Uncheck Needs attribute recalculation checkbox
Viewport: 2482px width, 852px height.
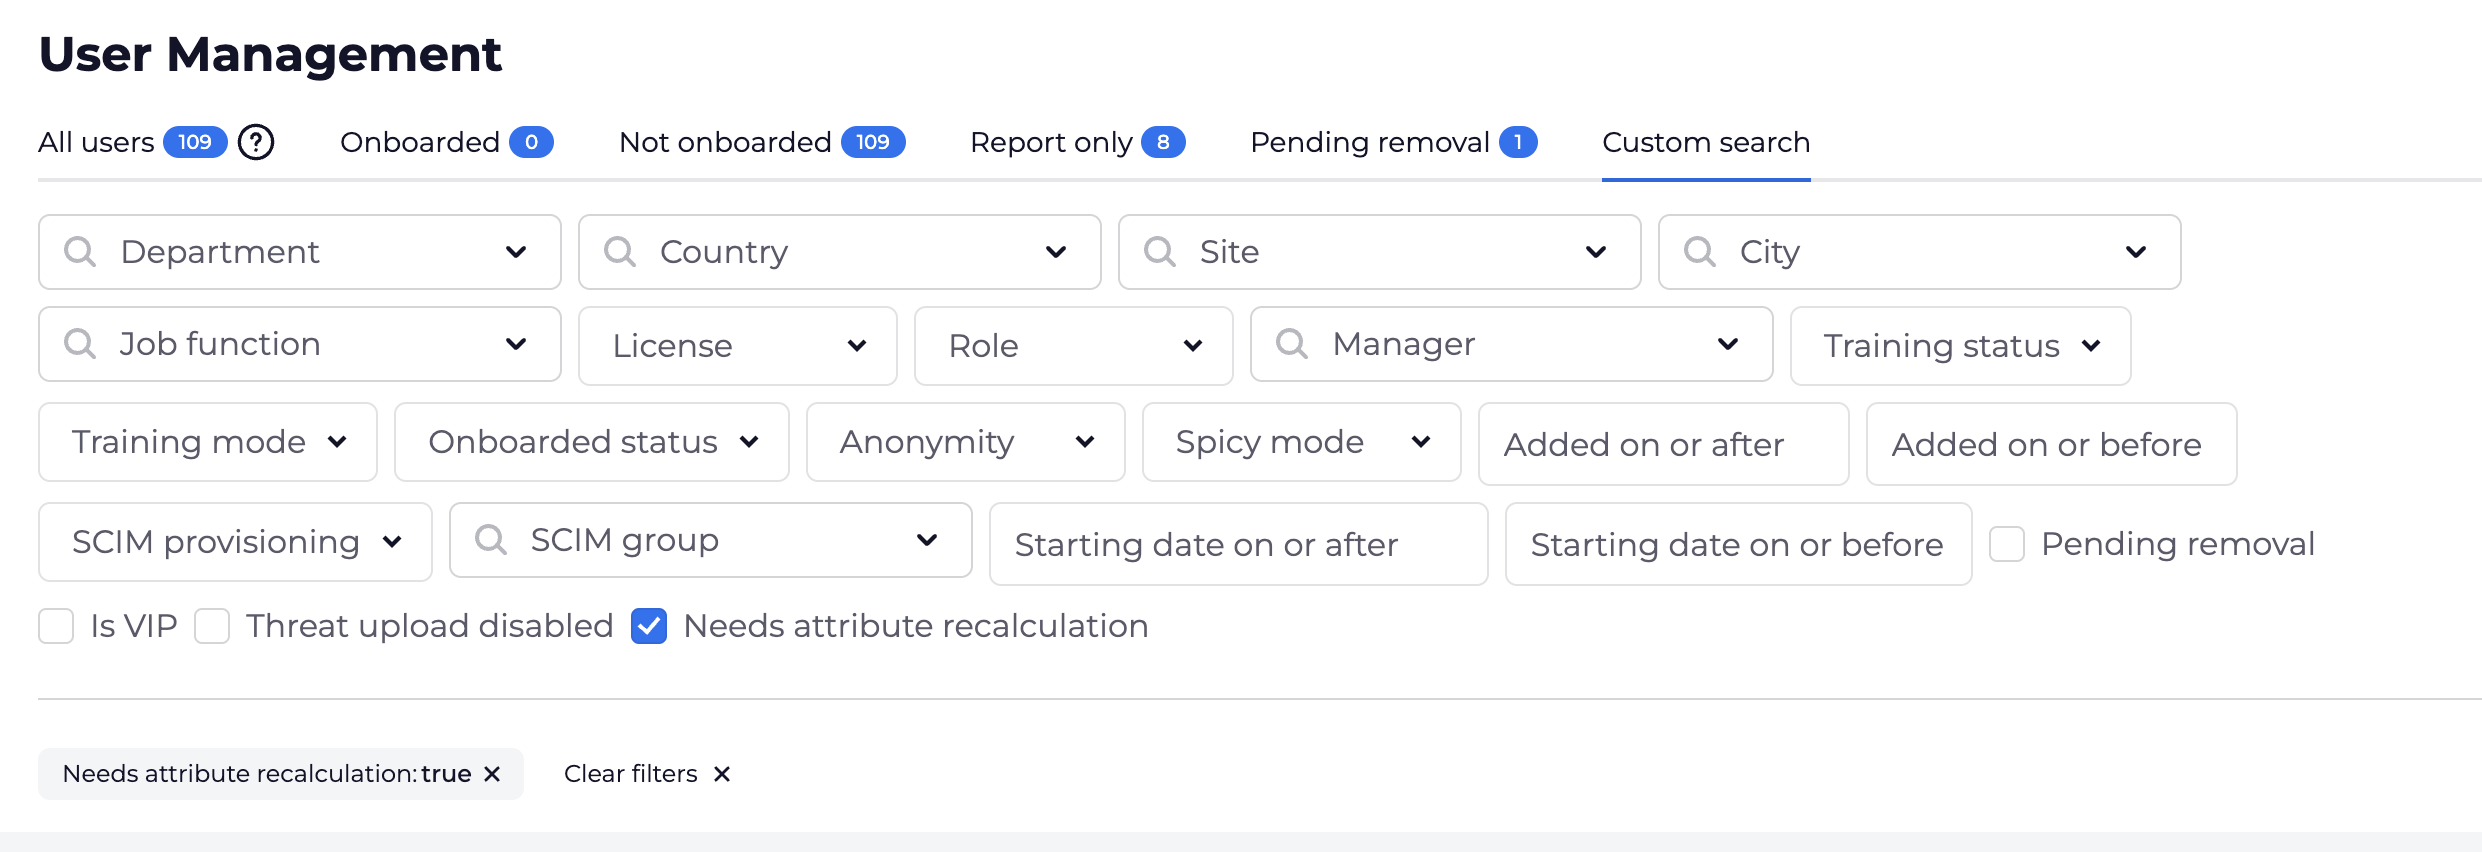[x=649, y=626]
